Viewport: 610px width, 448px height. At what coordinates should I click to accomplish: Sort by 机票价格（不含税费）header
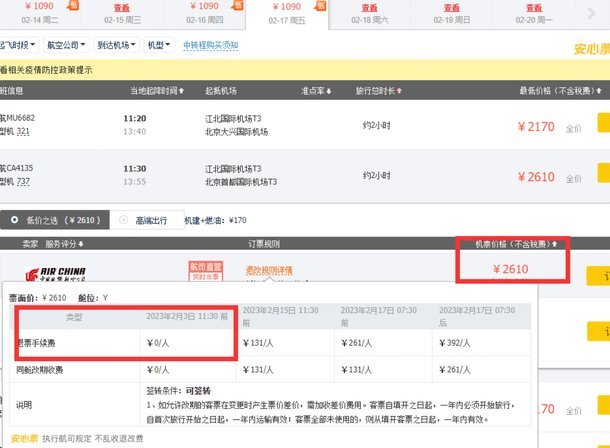pos(516,244)
